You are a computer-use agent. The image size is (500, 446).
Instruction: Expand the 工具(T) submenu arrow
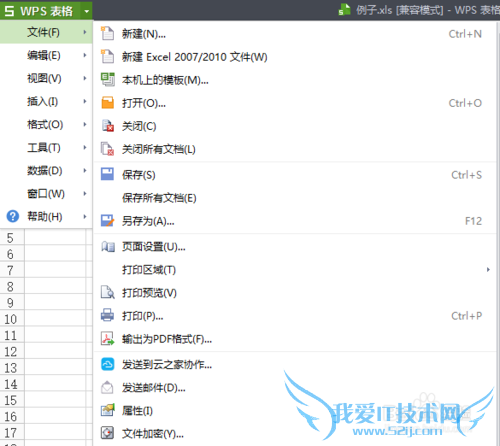[85, 147]
